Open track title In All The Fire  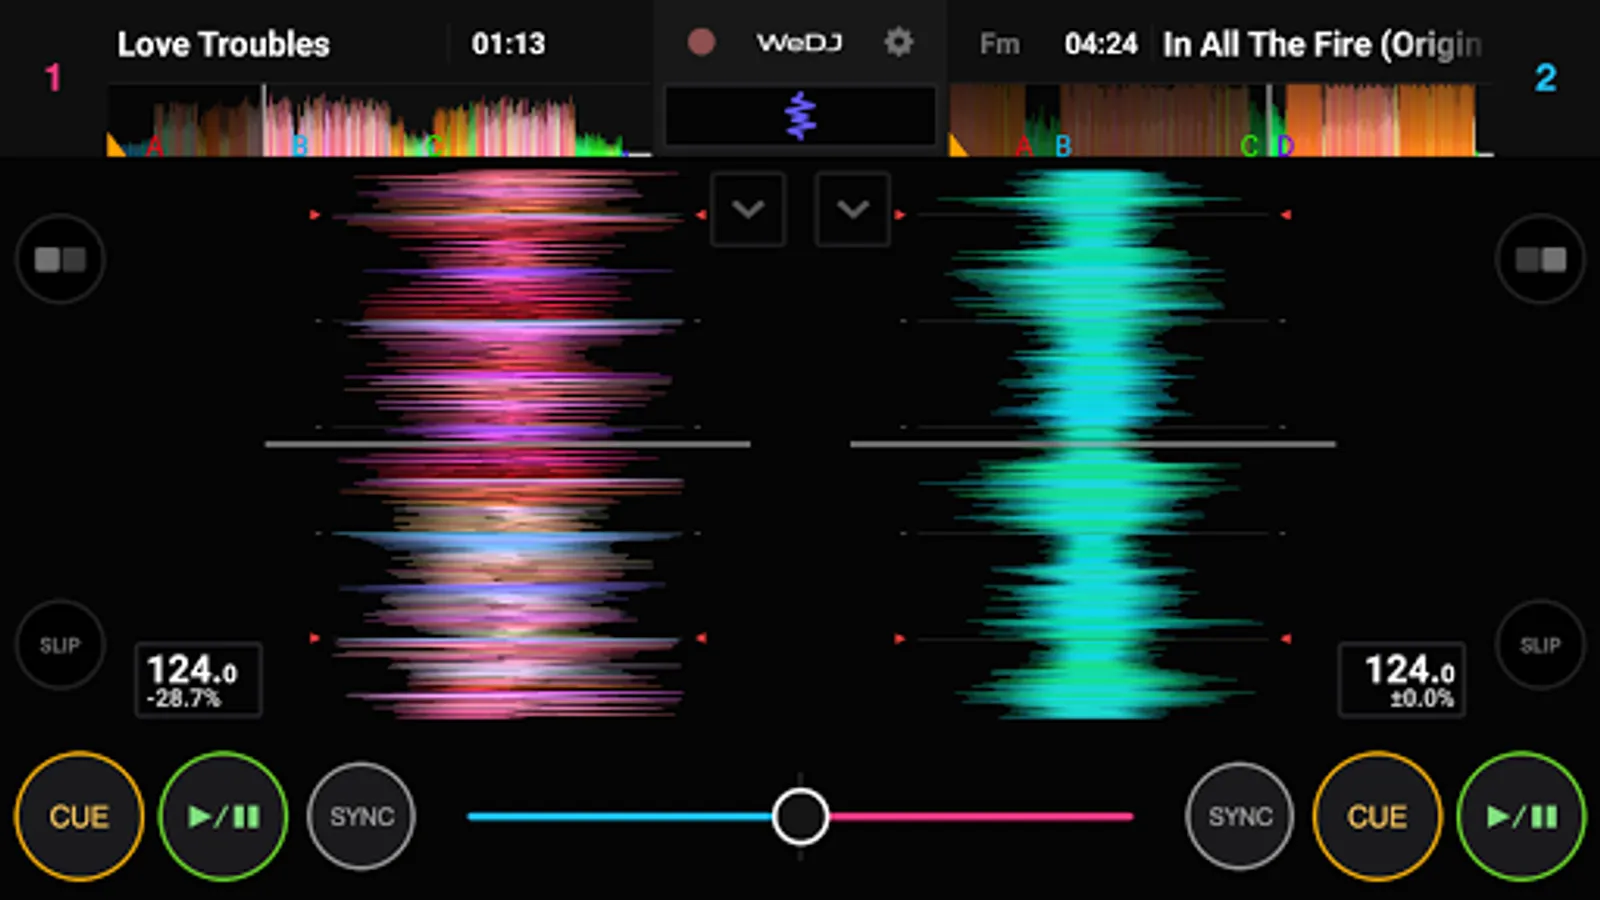[1322, 44]
